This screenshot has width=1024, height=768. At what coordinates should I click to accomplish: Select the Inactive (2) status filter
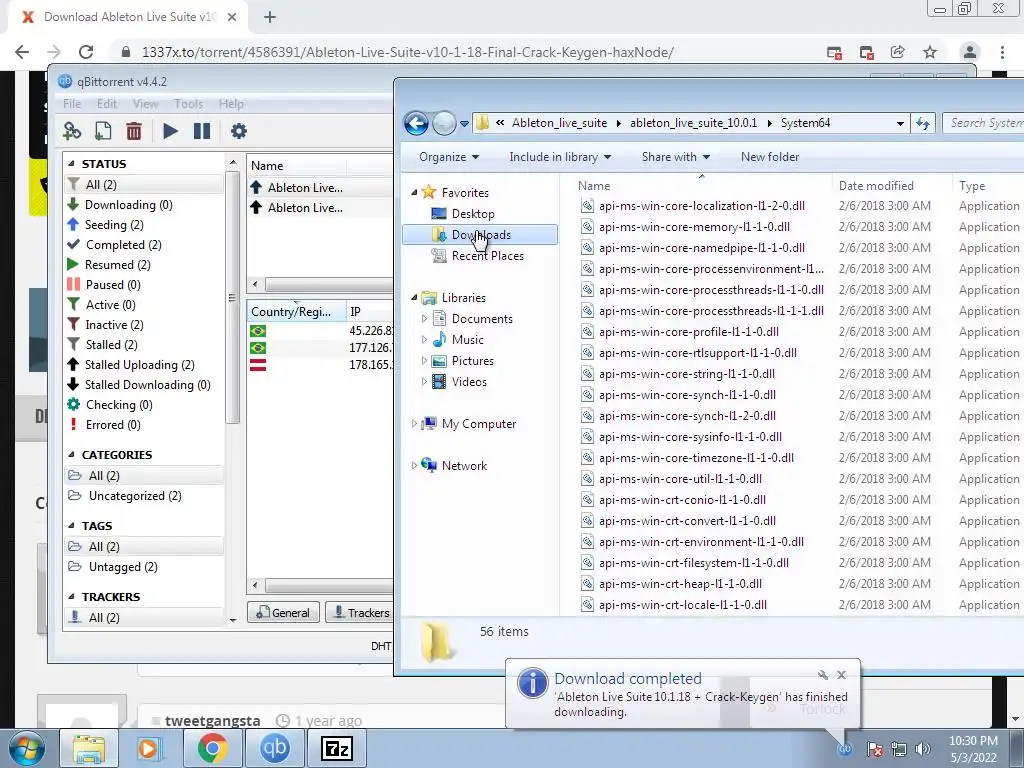(x=114, y=325)
